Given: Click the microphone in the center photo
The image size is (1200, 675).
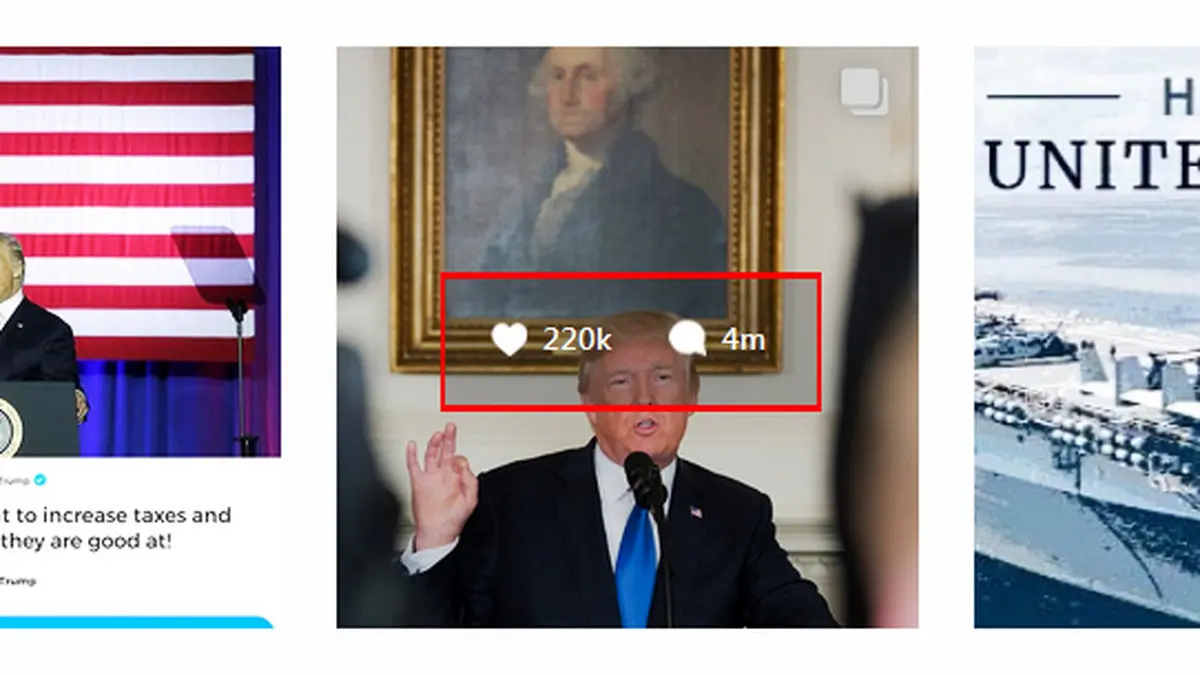Looking at the screenshot, I should (x=645, y=481).
